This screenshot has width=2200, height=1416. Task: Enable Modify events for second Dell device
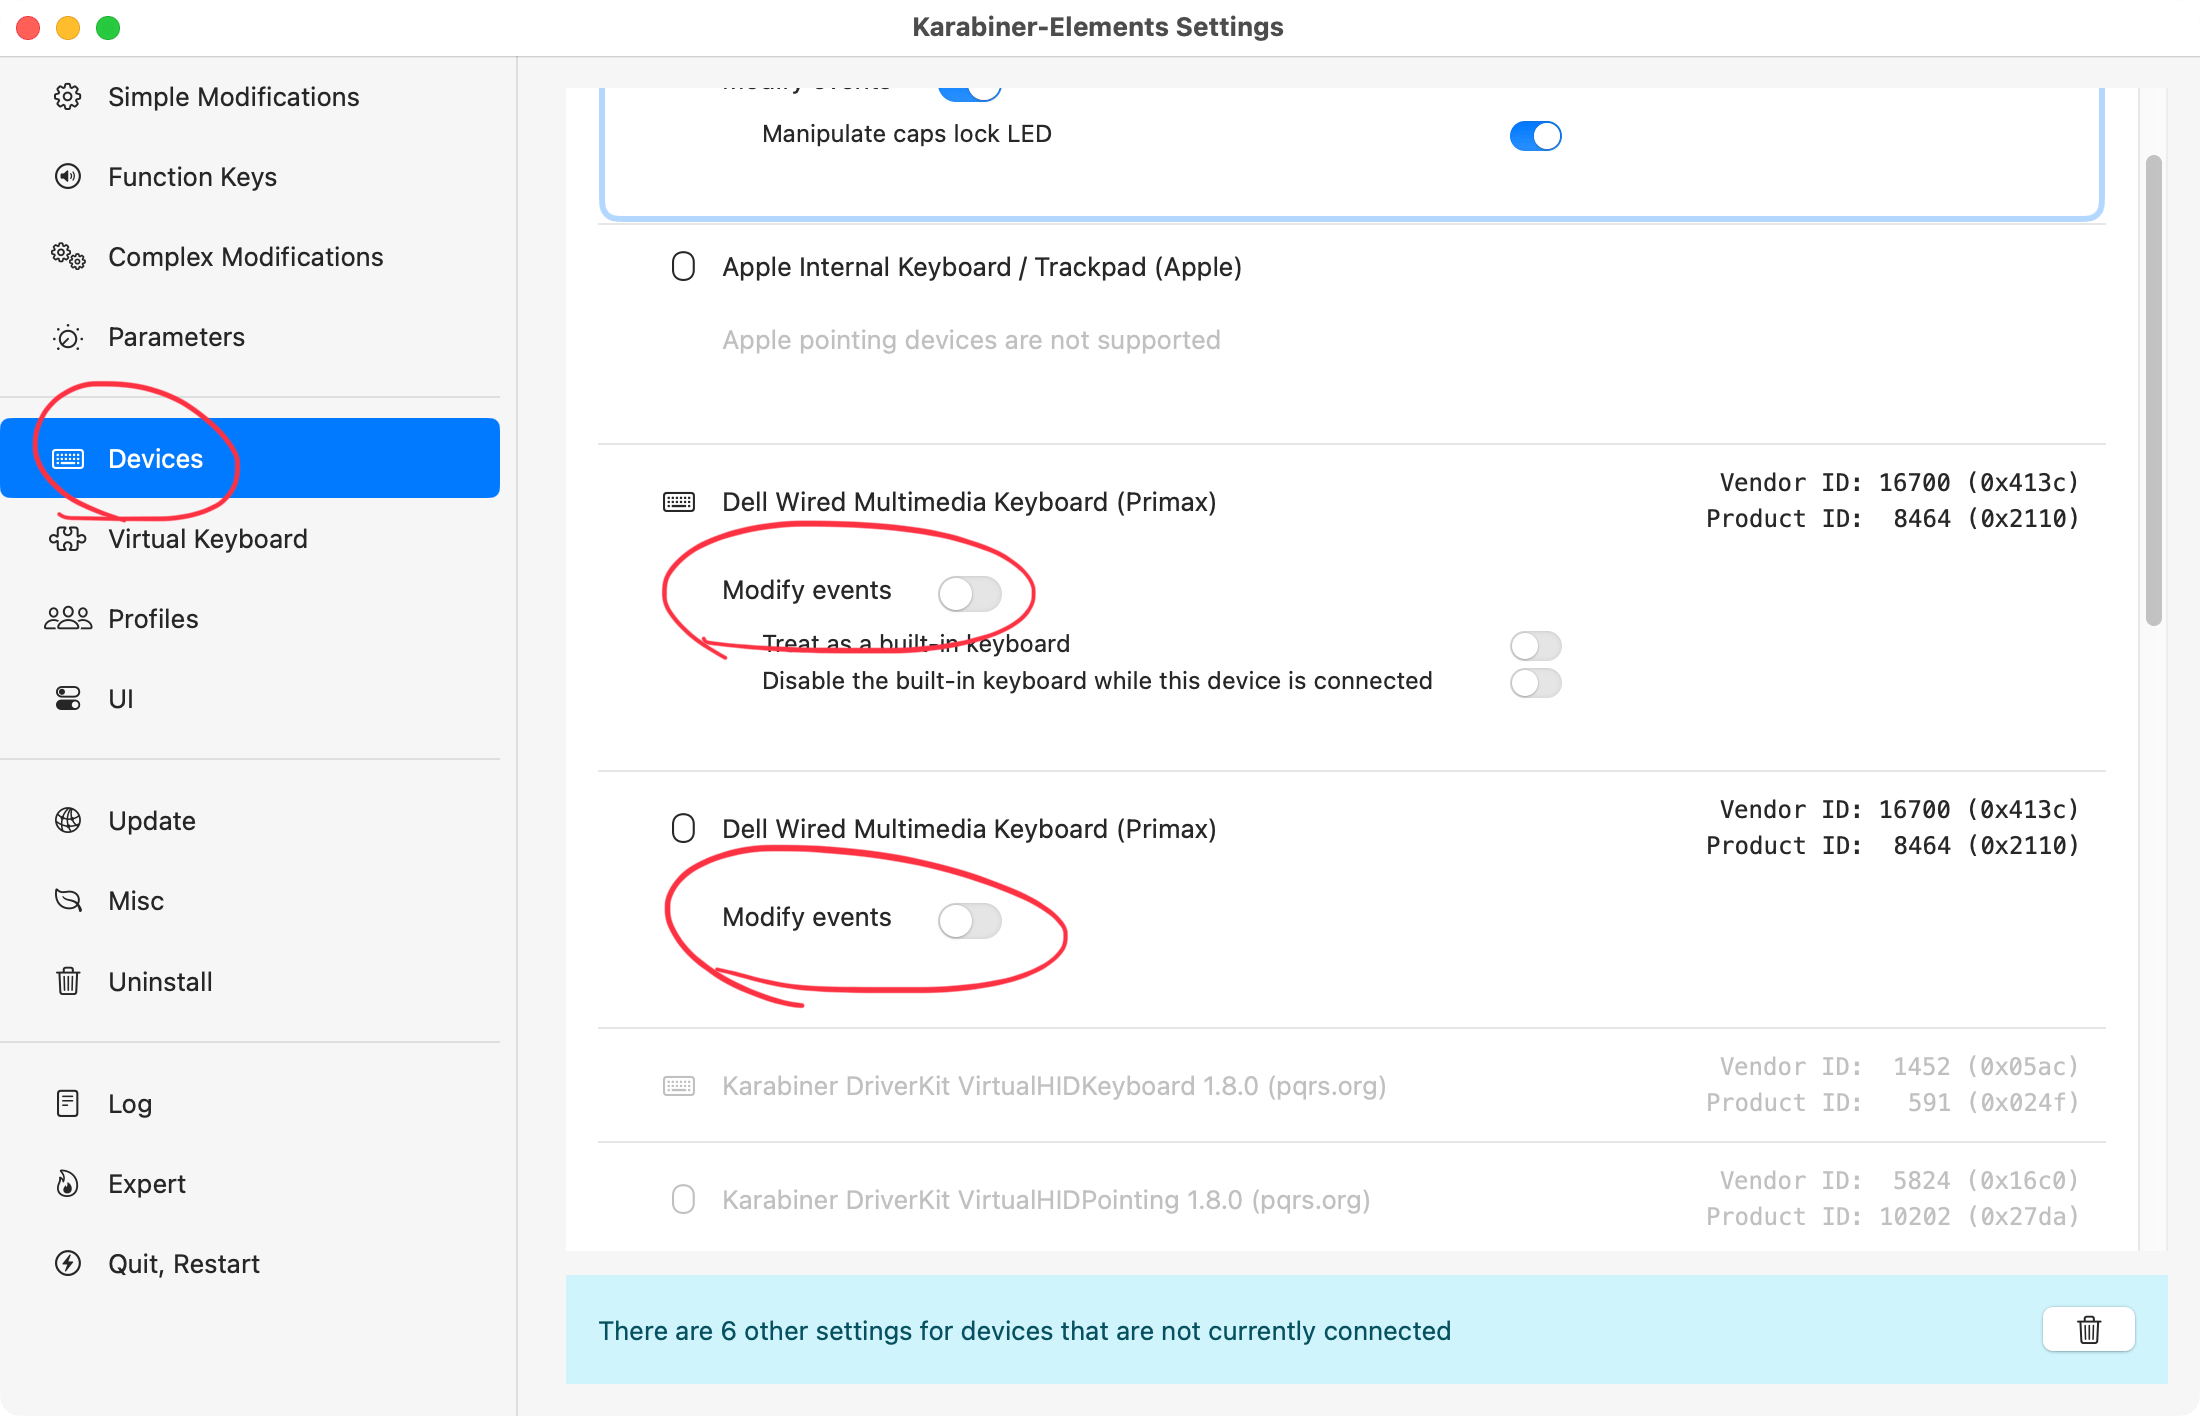point(969,920)
